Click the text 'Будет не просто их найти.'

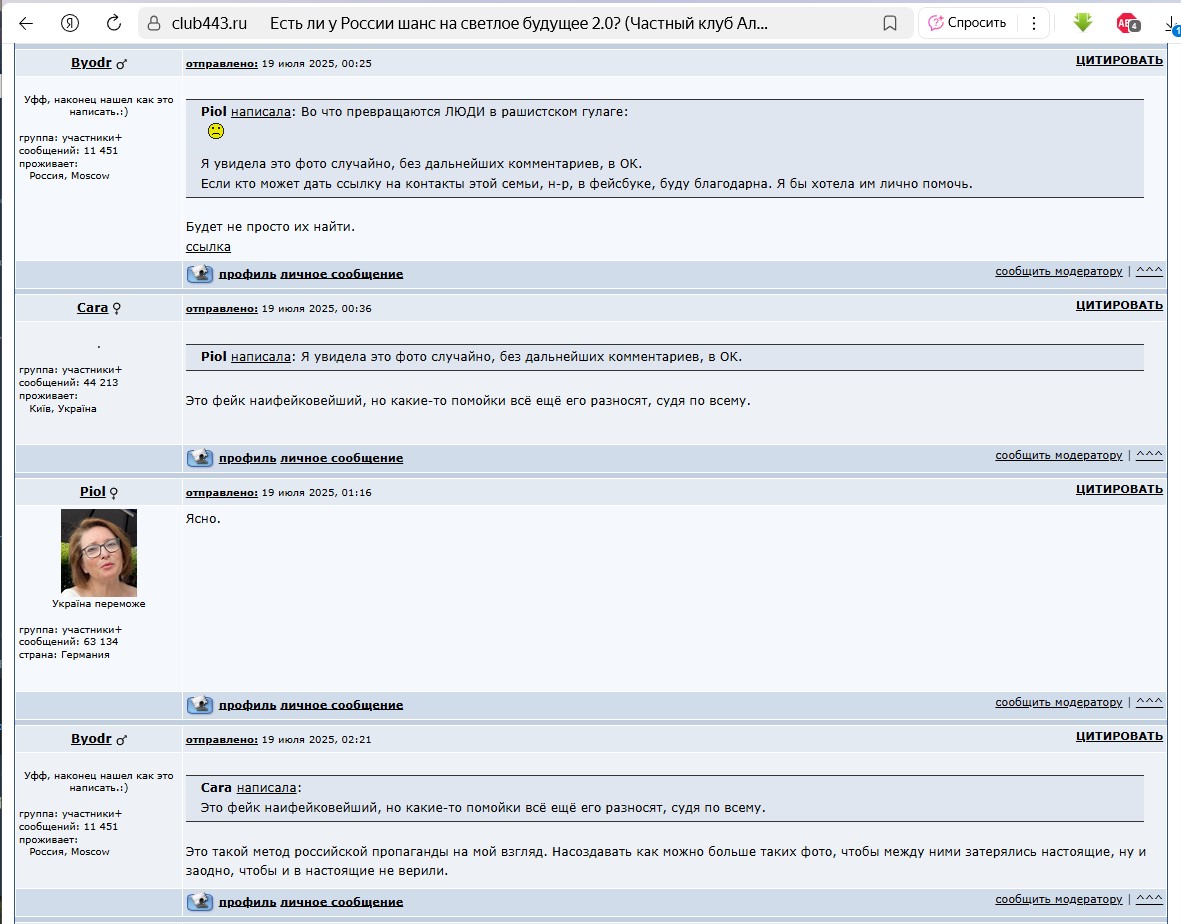pos(270,227)
